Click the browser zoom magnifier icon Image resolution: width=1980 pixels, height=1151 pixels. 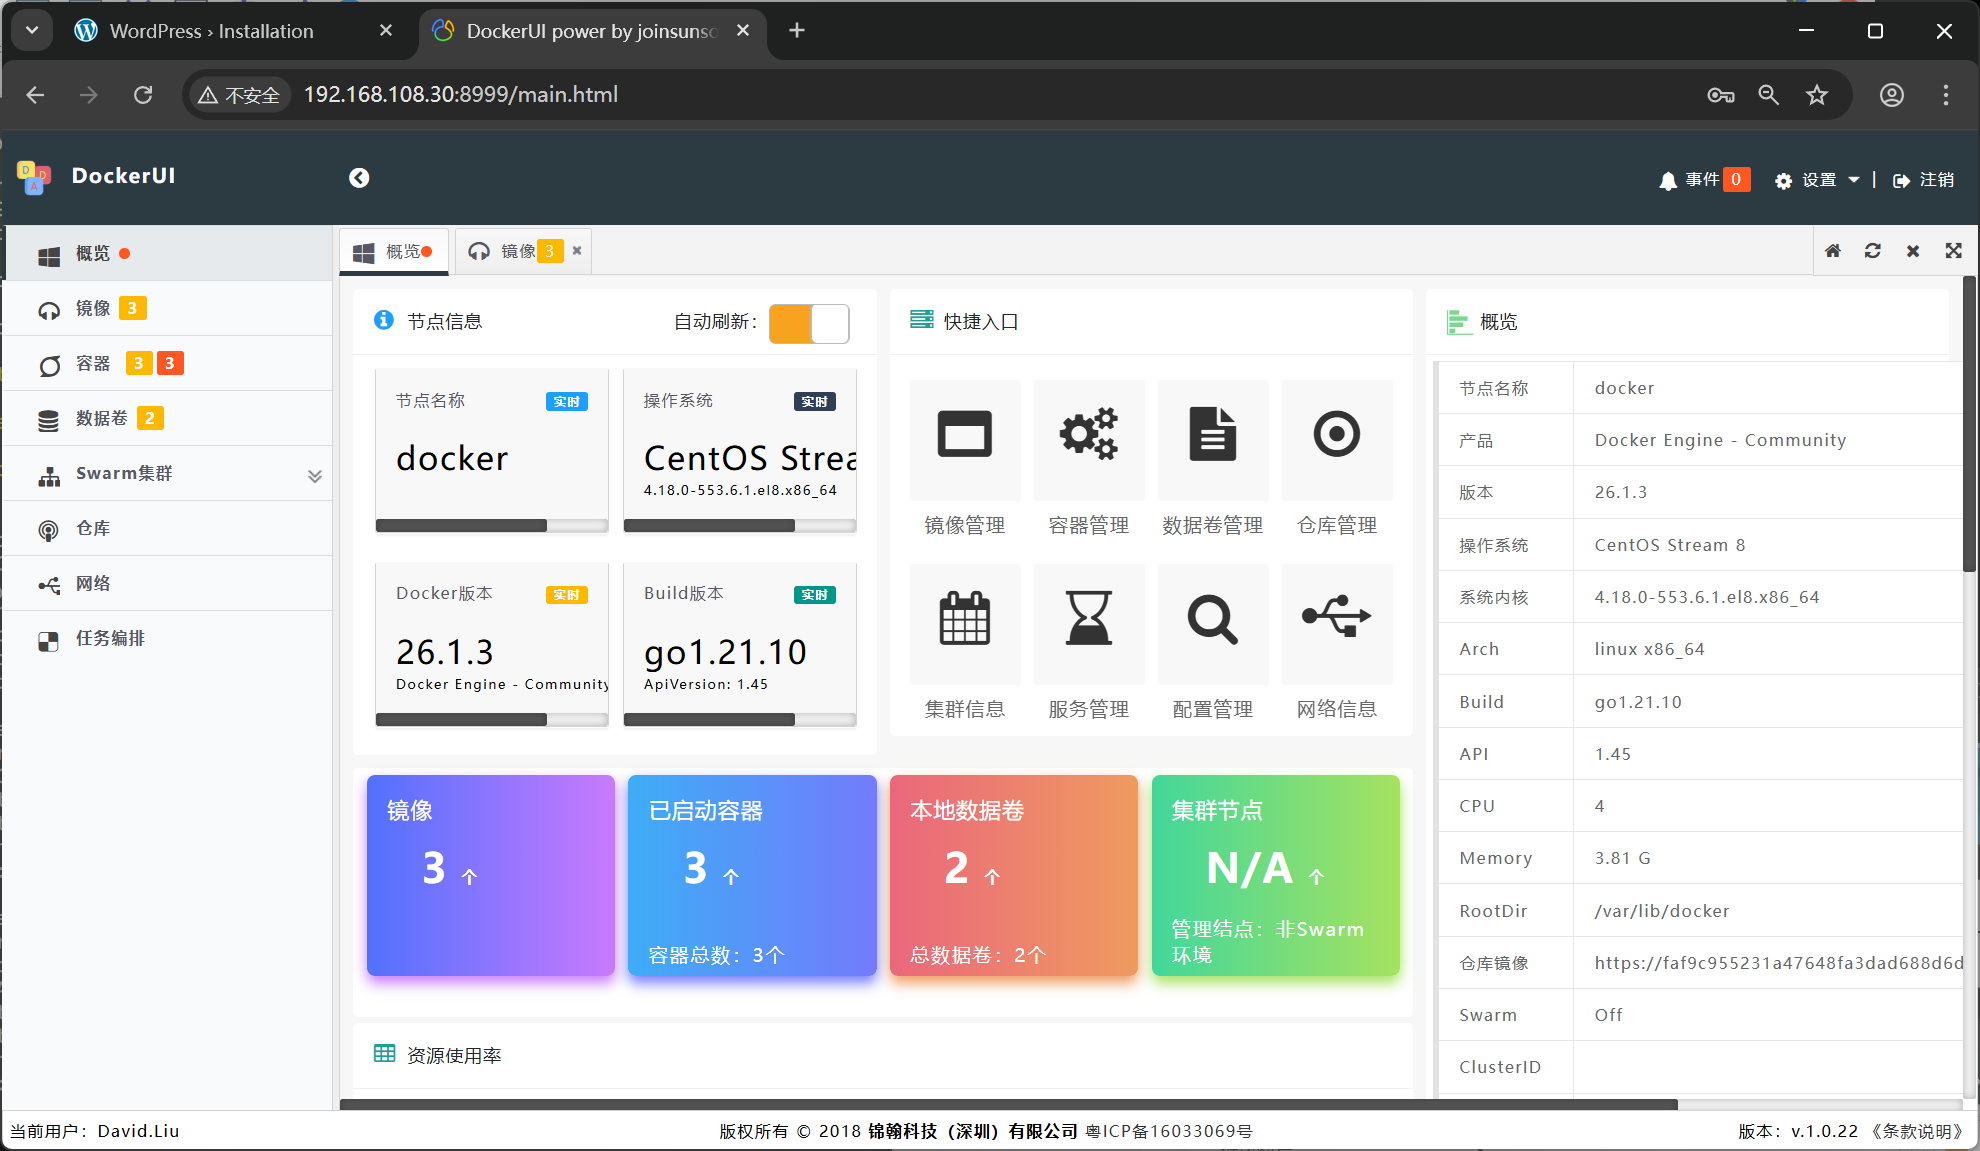[x=1768, y=95]
